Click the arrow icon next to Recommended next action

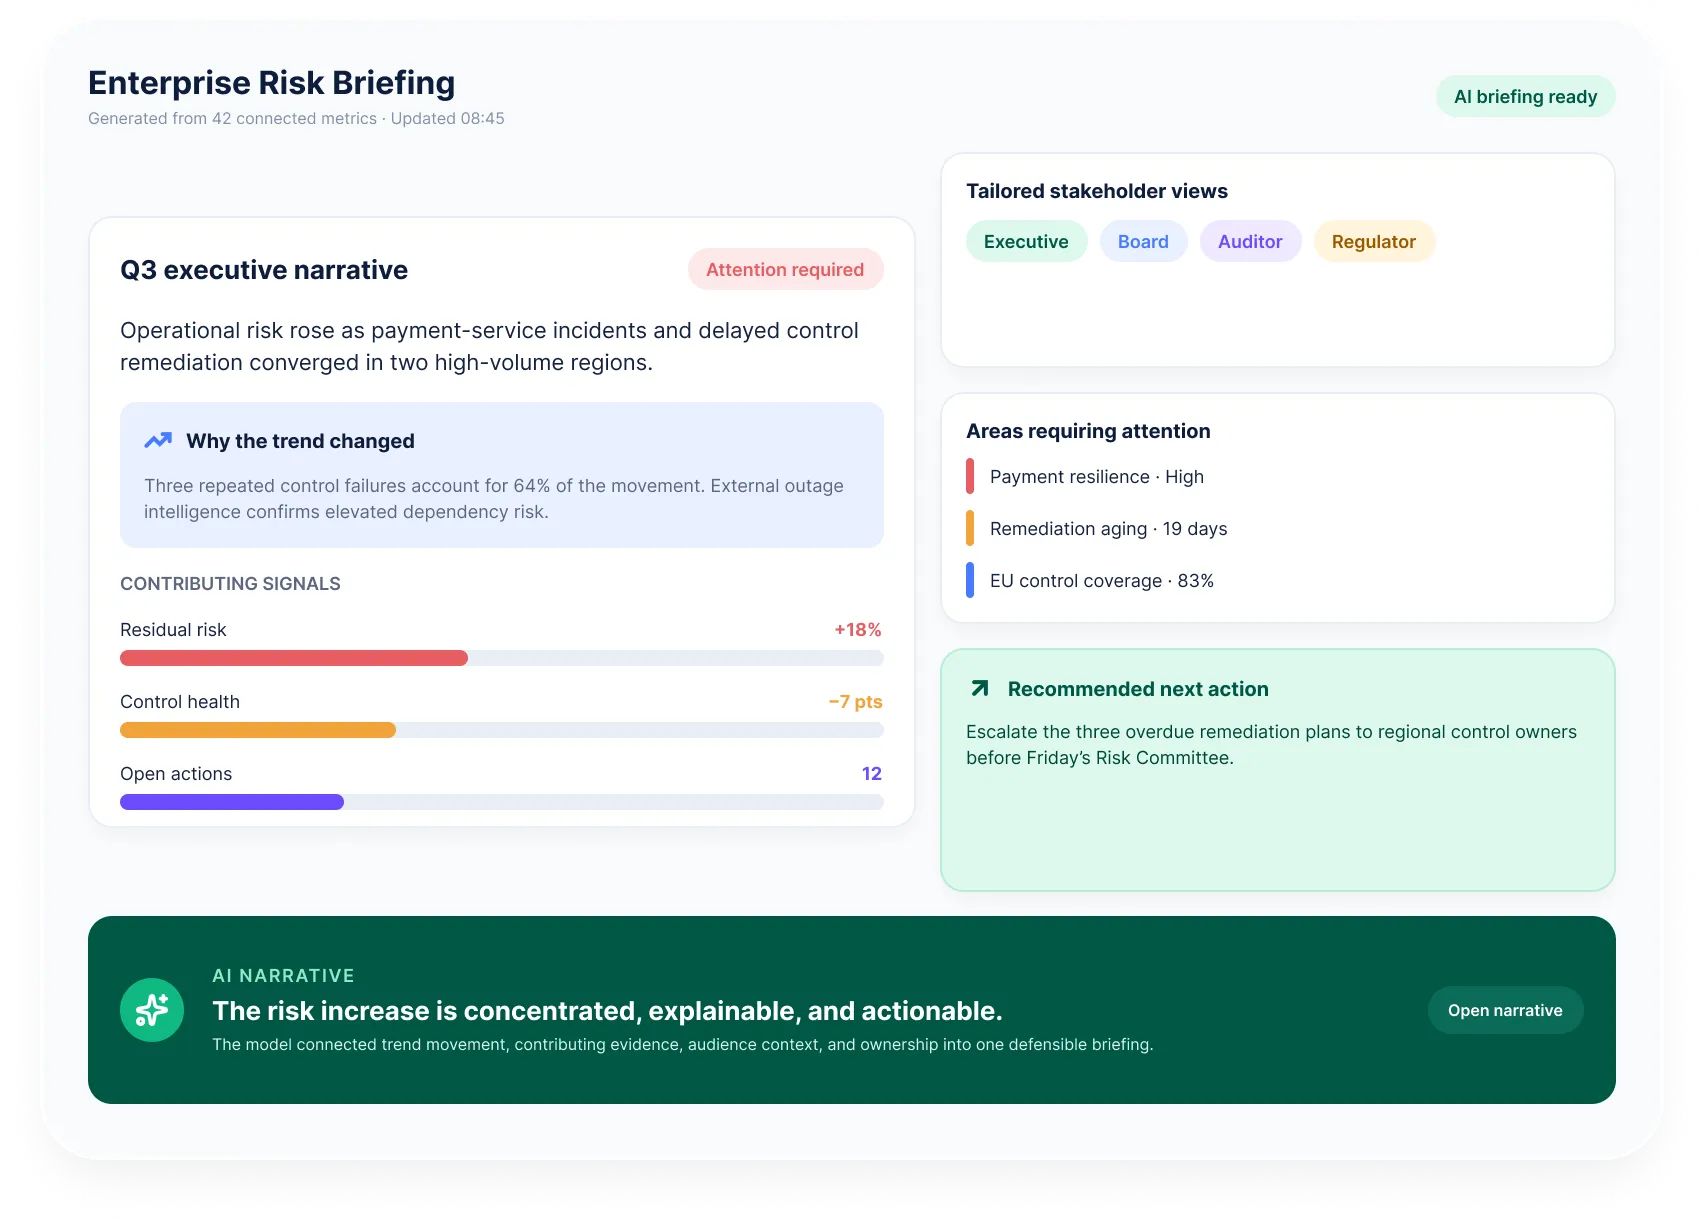click(980, 688)
